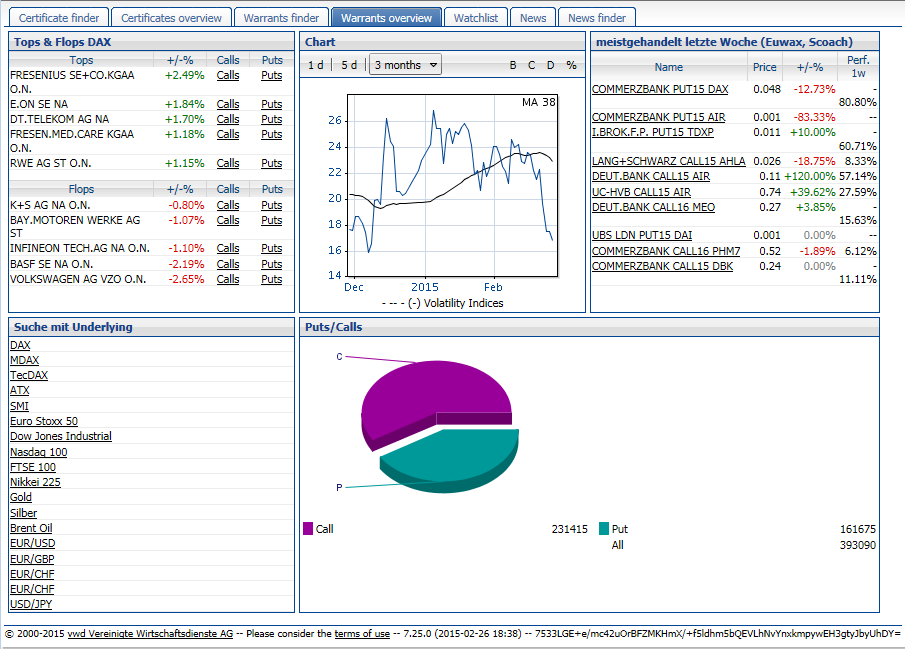Open the News finder tab
Viewport: 905px width, 649px height.
(x=597, y=18)
